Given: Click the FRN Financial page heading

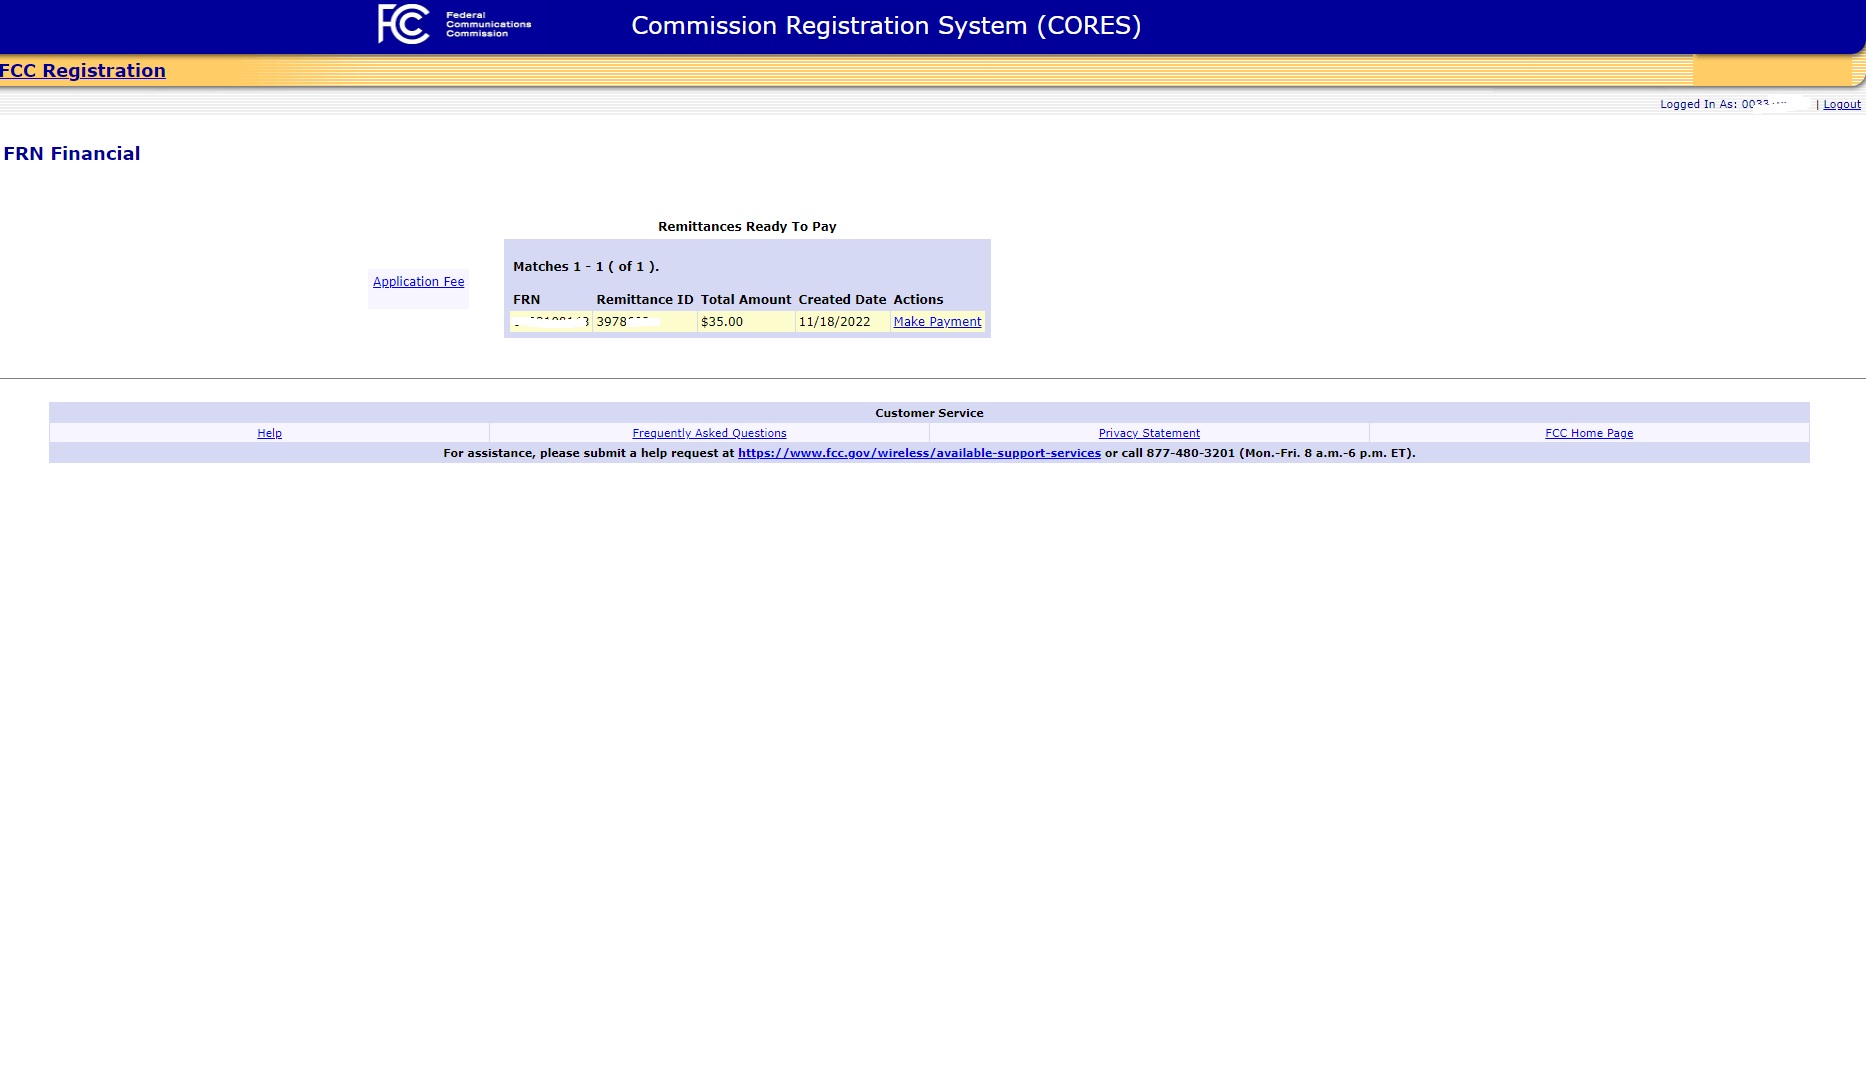Looking at the screenshot, I should [x=72, y=154].
